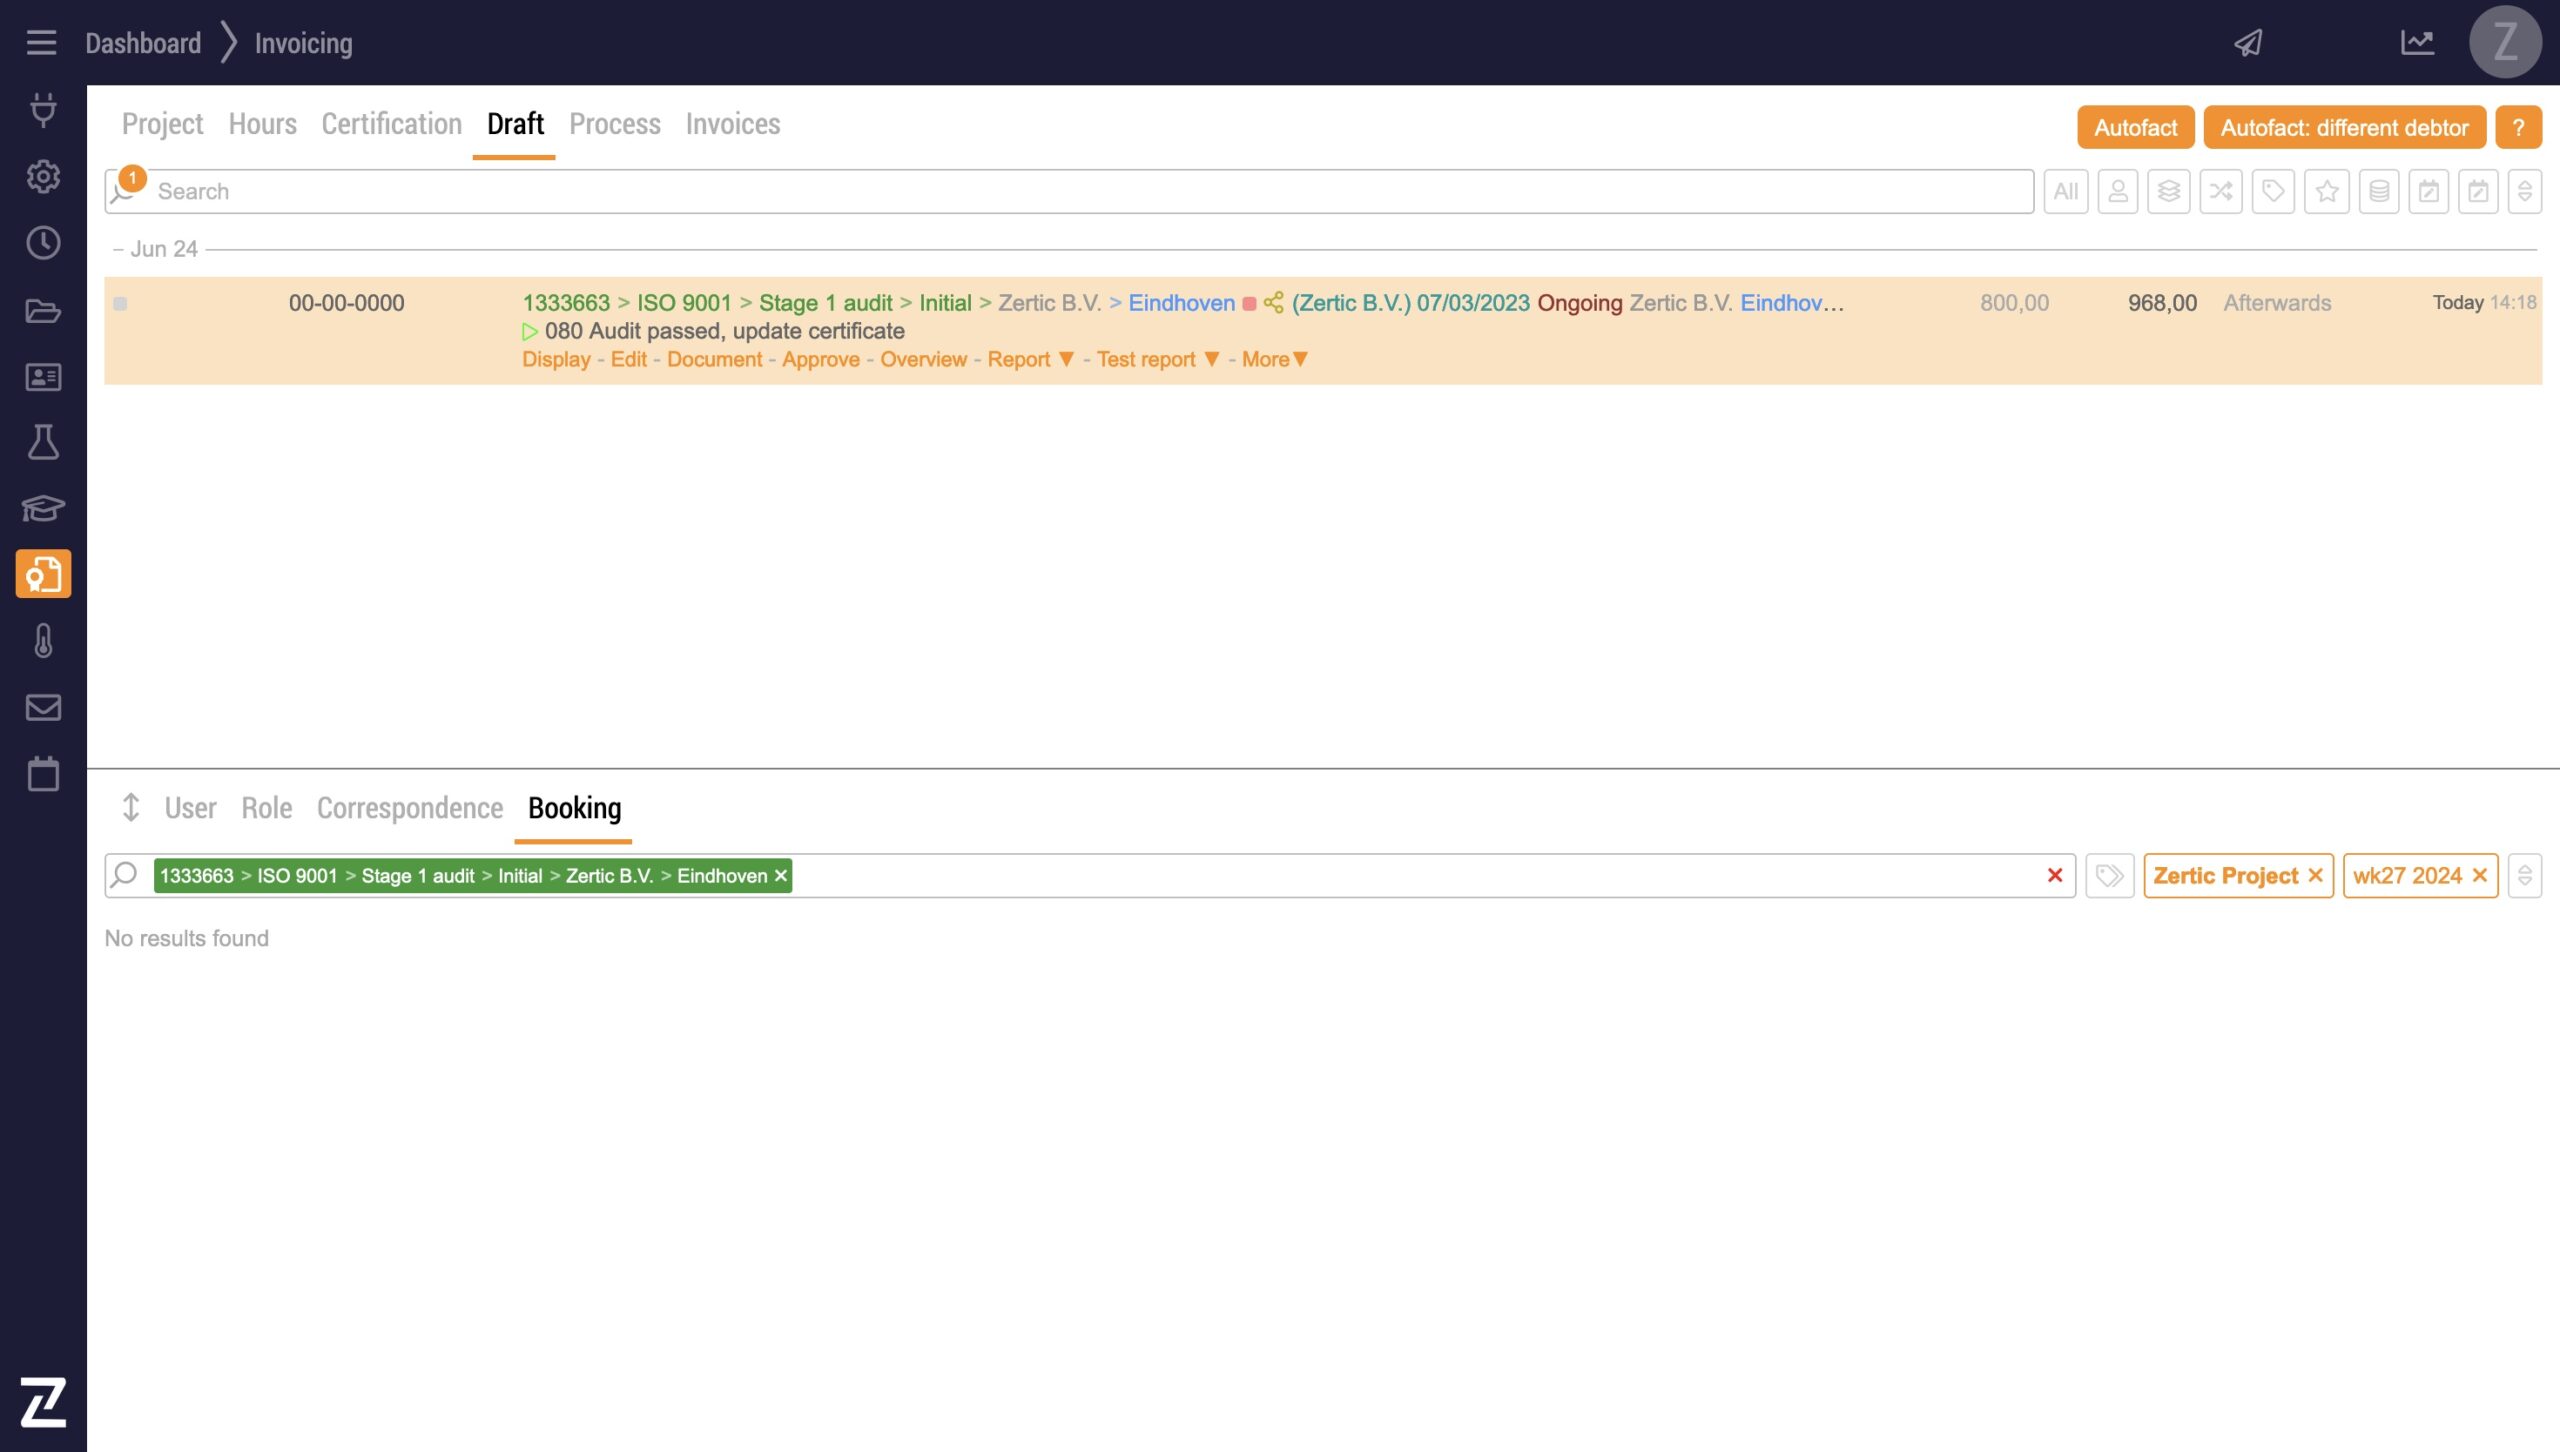This screenshot has width=2560, height=1452.
Task: Click the user filter icon
Action: 2117,191
